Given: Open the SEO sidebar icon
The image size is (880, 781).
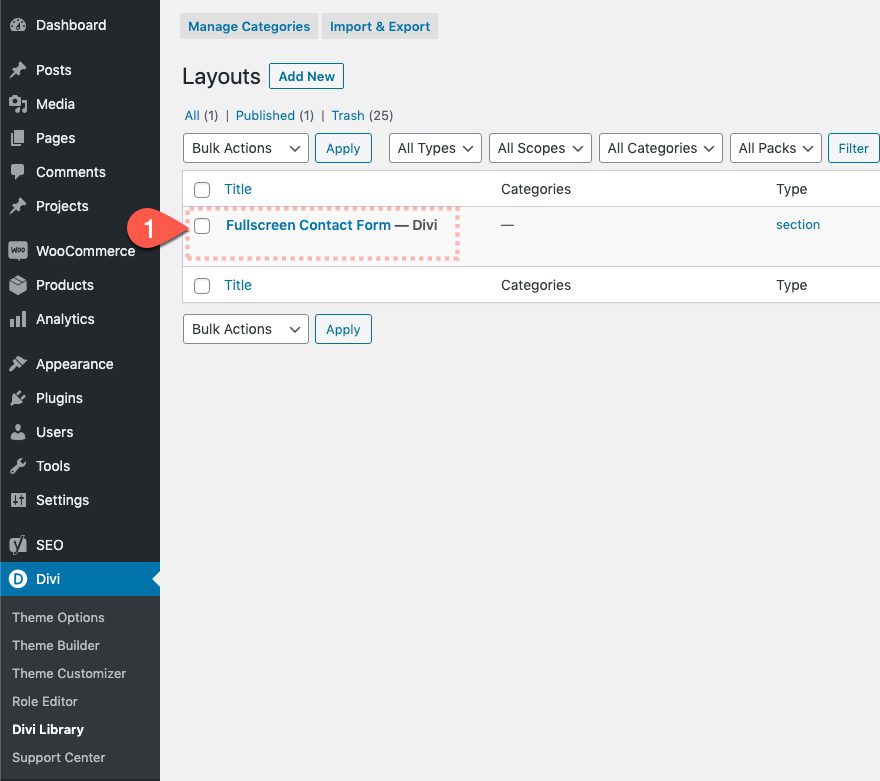Looking at the screenshot, I should coord(20,544).
